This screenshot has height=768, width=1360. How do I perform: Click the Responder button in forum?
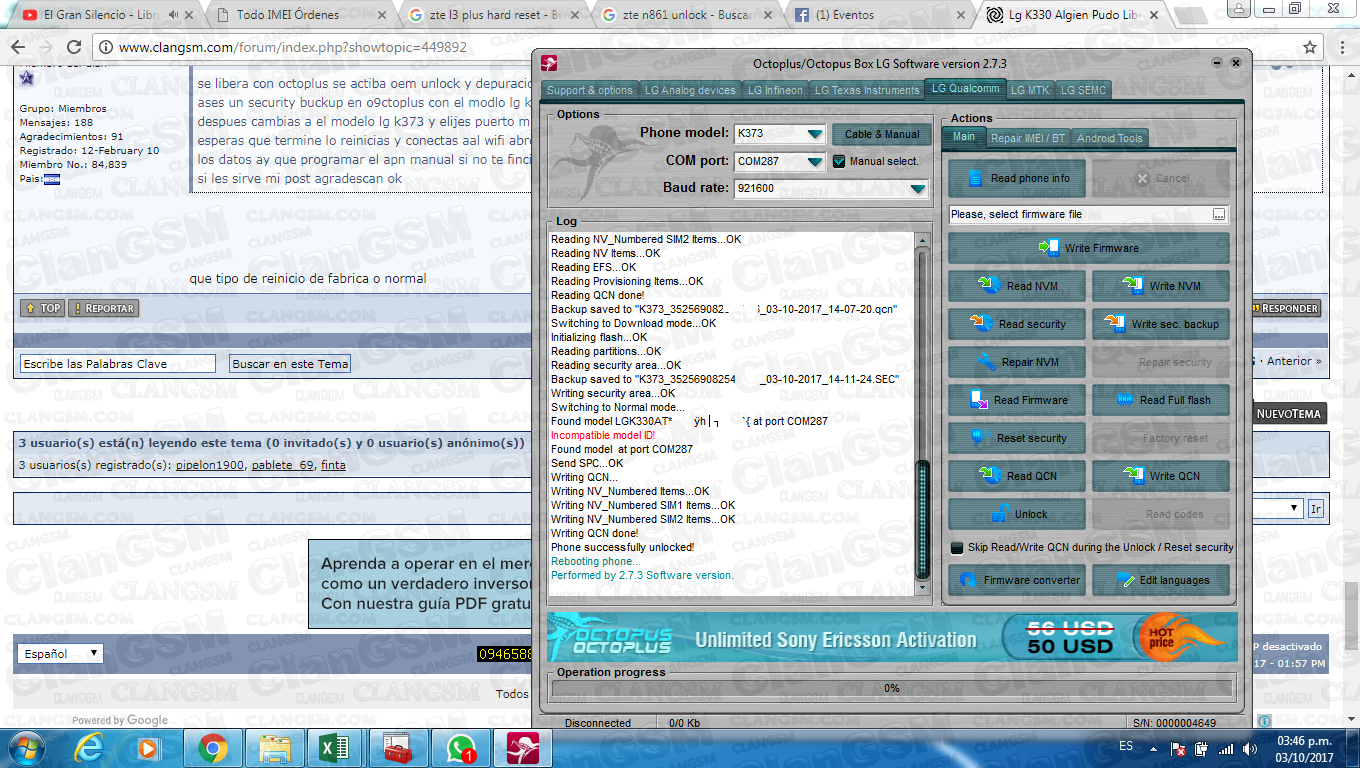(x=1285, y=308)
